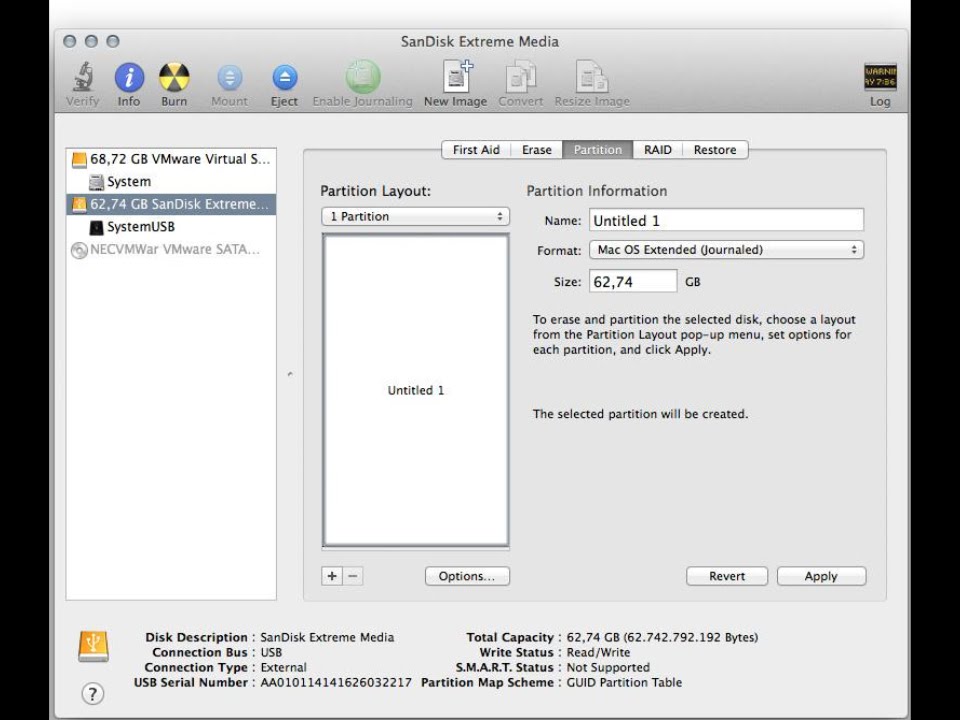Create a New Image from the toolbar

(457, 77)
